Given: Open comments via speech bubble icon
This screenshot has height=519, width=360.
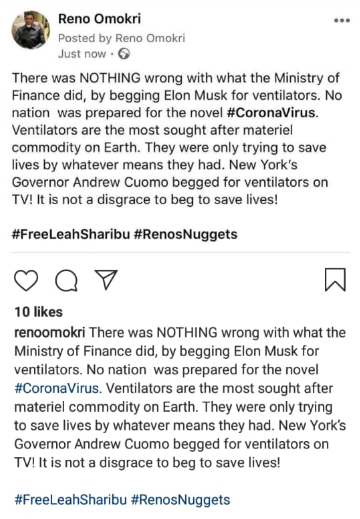Looking at the screenshot, I should [x=66, y=280].
